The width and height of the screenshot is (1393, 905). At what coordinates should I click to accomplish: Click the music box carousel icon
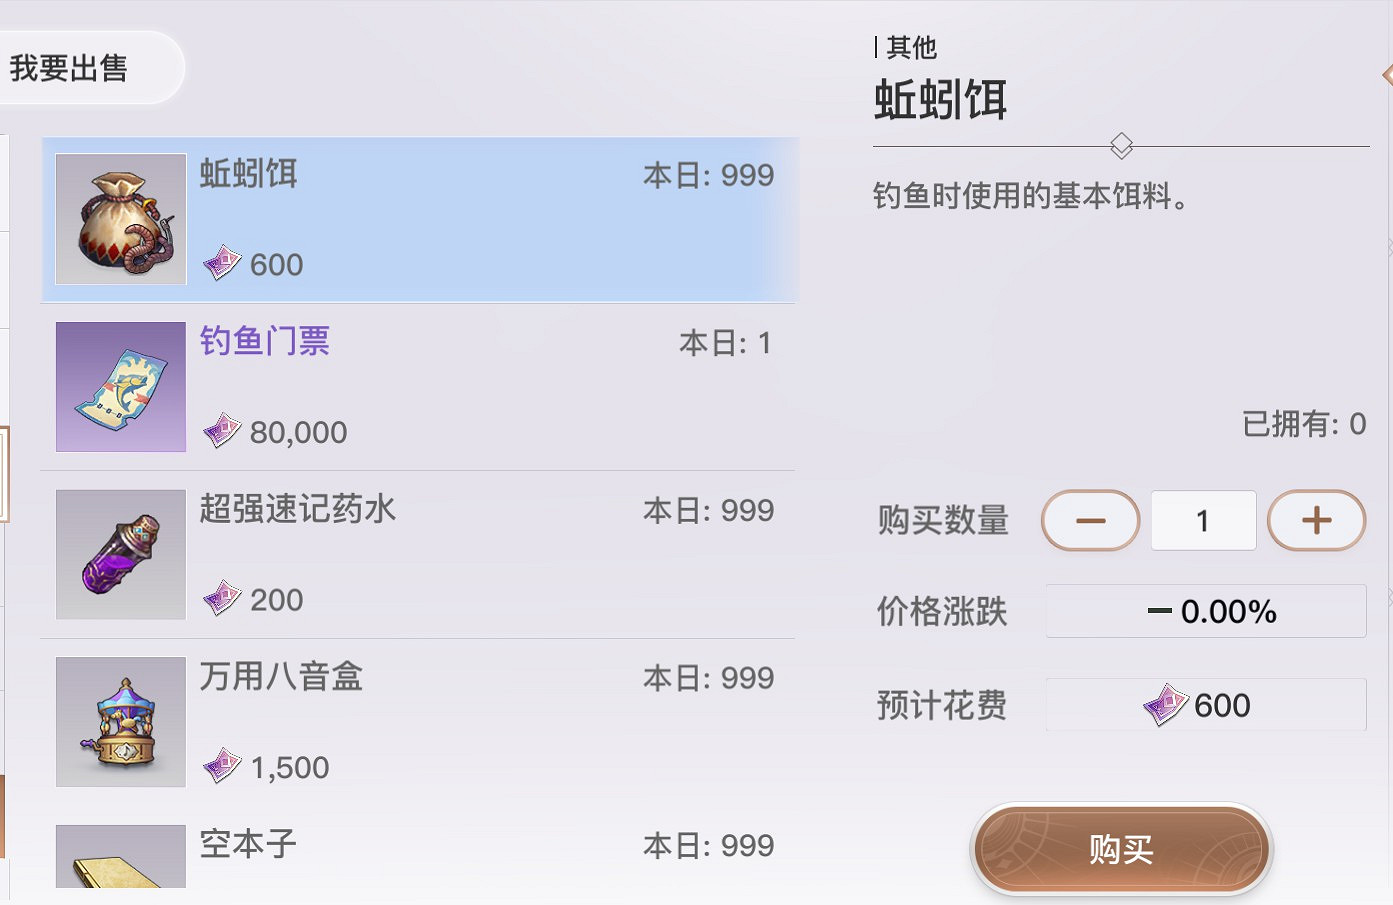pyautogui.click(x=121, y=722)
